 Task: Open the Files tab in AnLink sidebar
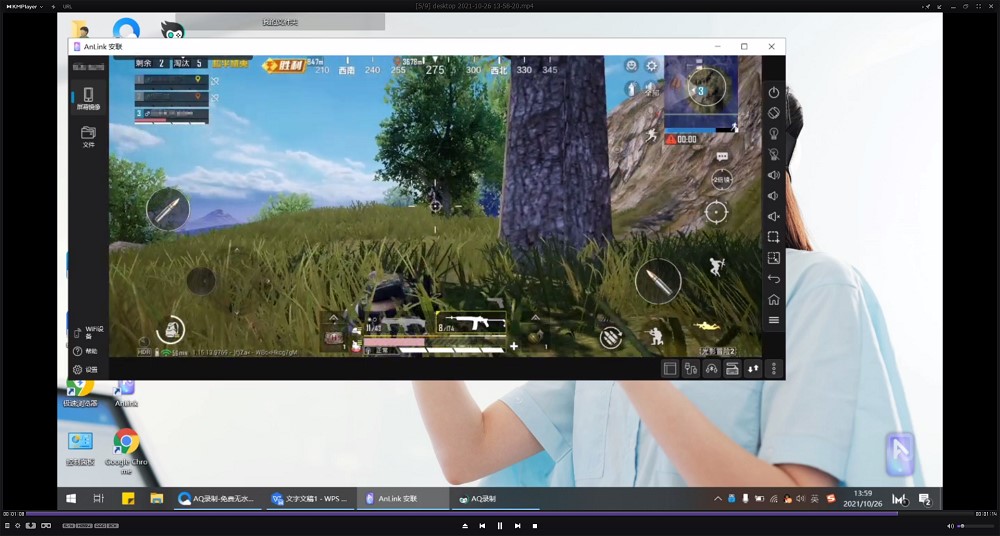[88, 137]
